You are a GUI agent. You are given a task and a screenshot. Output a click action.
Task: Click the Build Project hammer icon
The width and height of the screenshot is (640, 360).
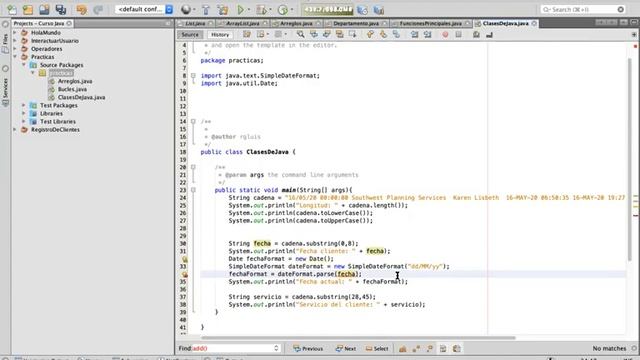[206, 9]
